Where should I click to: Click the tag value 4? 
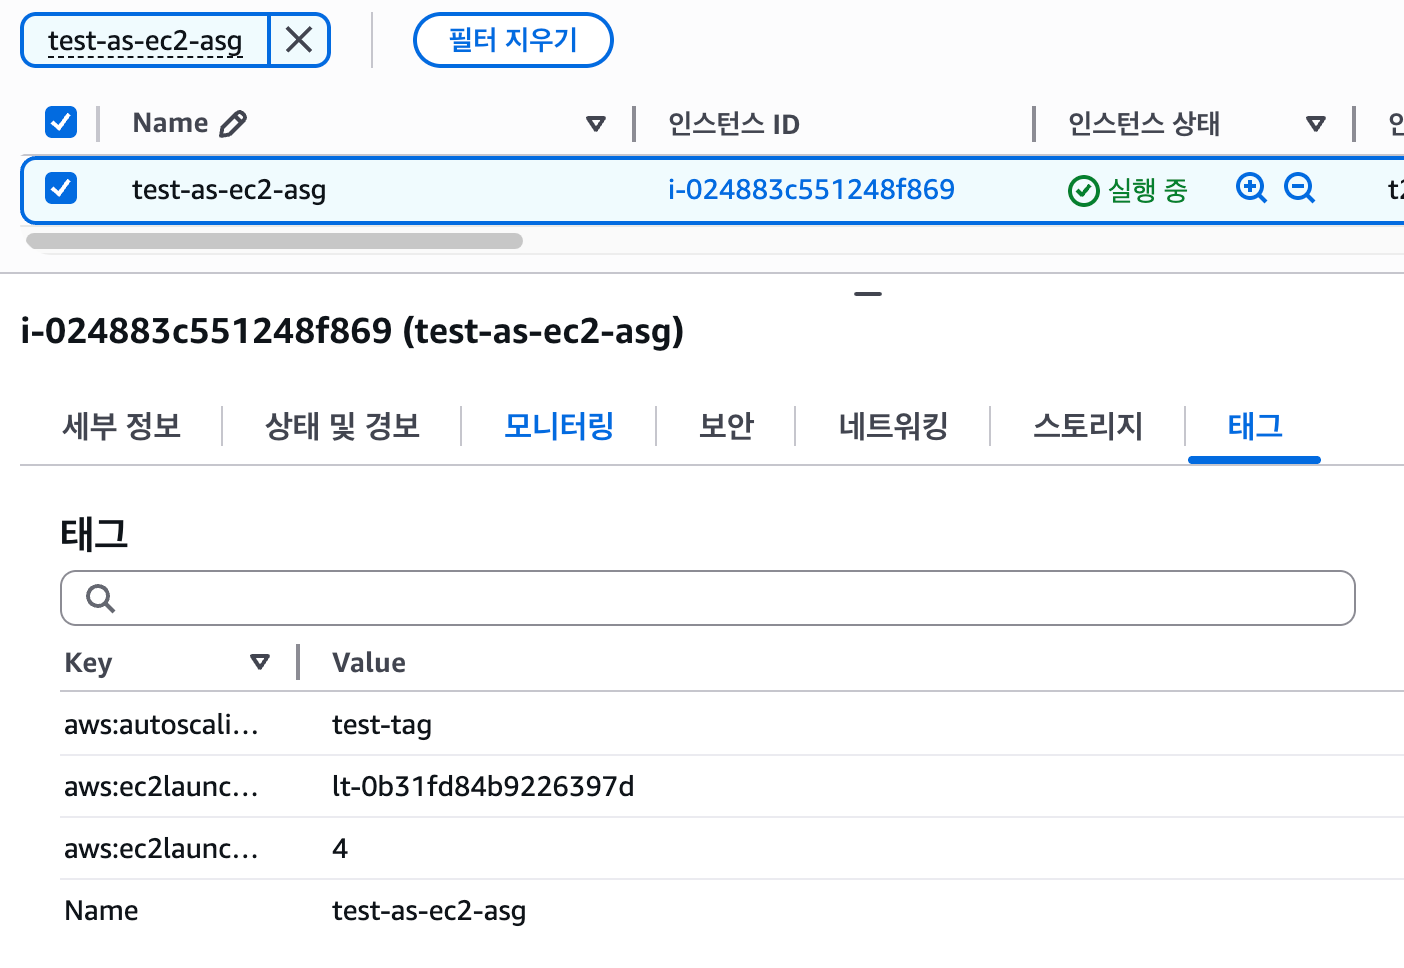pos(340,848)
